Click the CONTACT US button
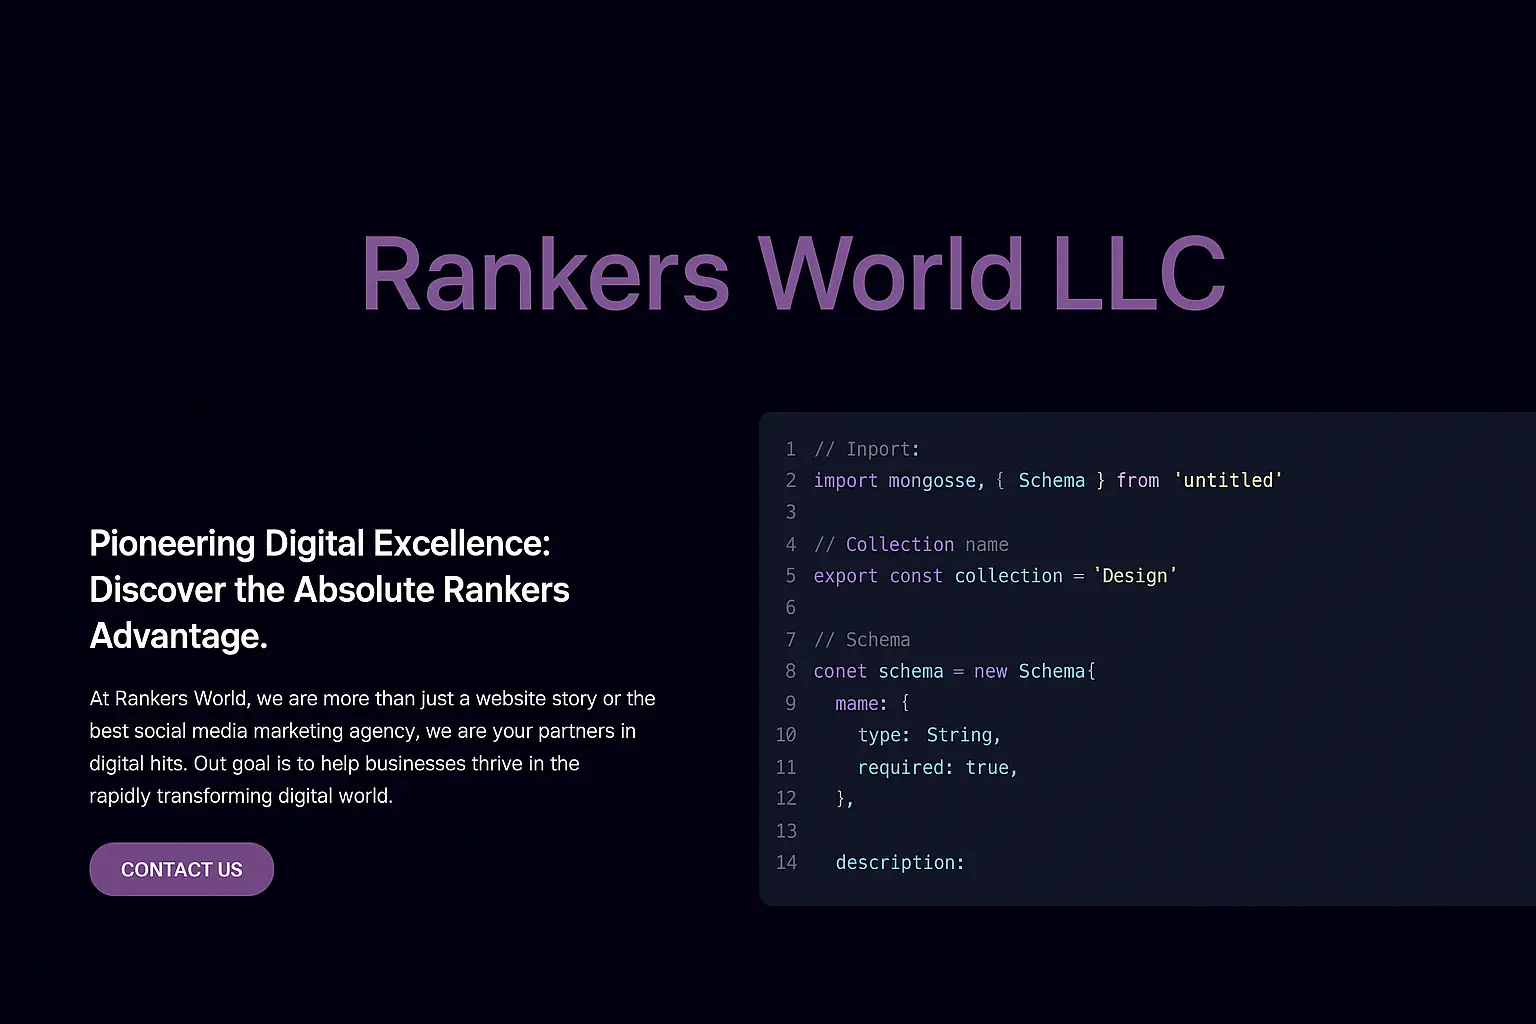The width and height of the screenshot is (1536, 1024). click(181, 869)
